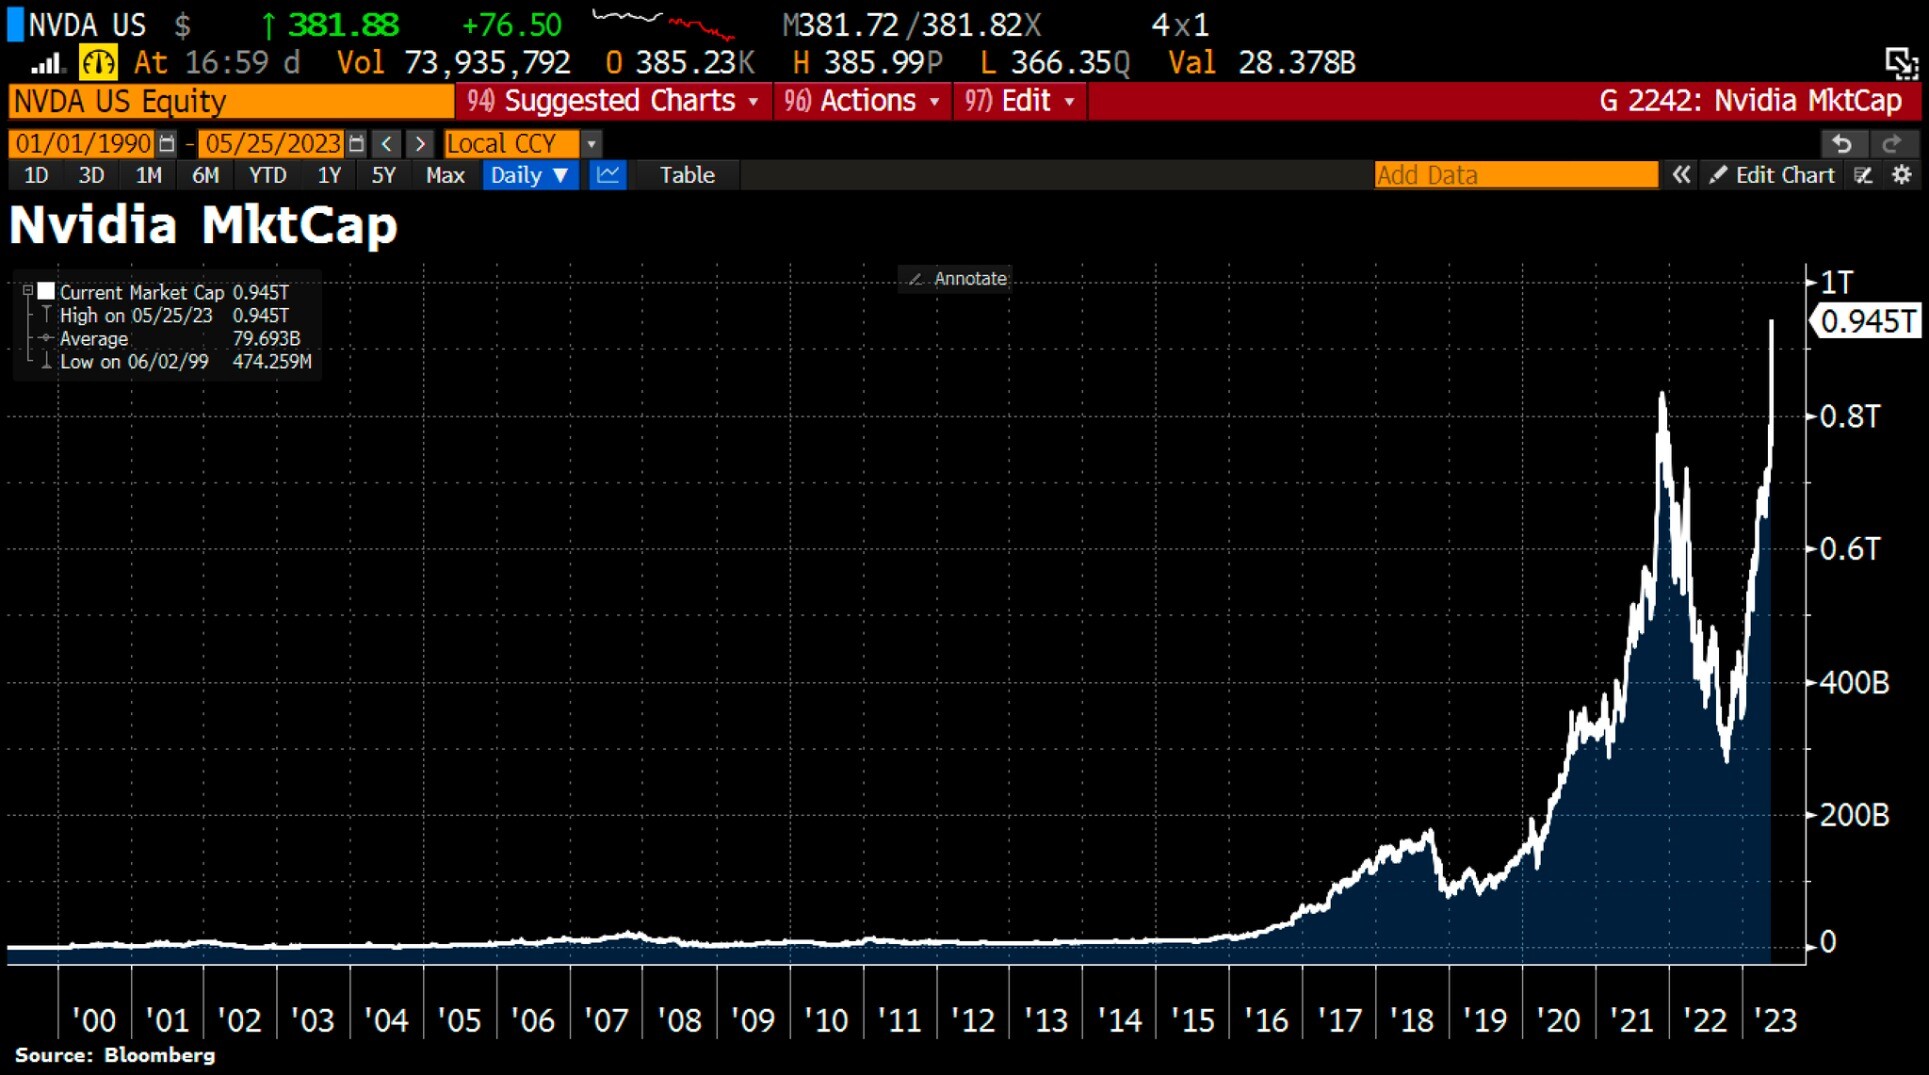Collapse the double-chevron panel arrows

1681,175
